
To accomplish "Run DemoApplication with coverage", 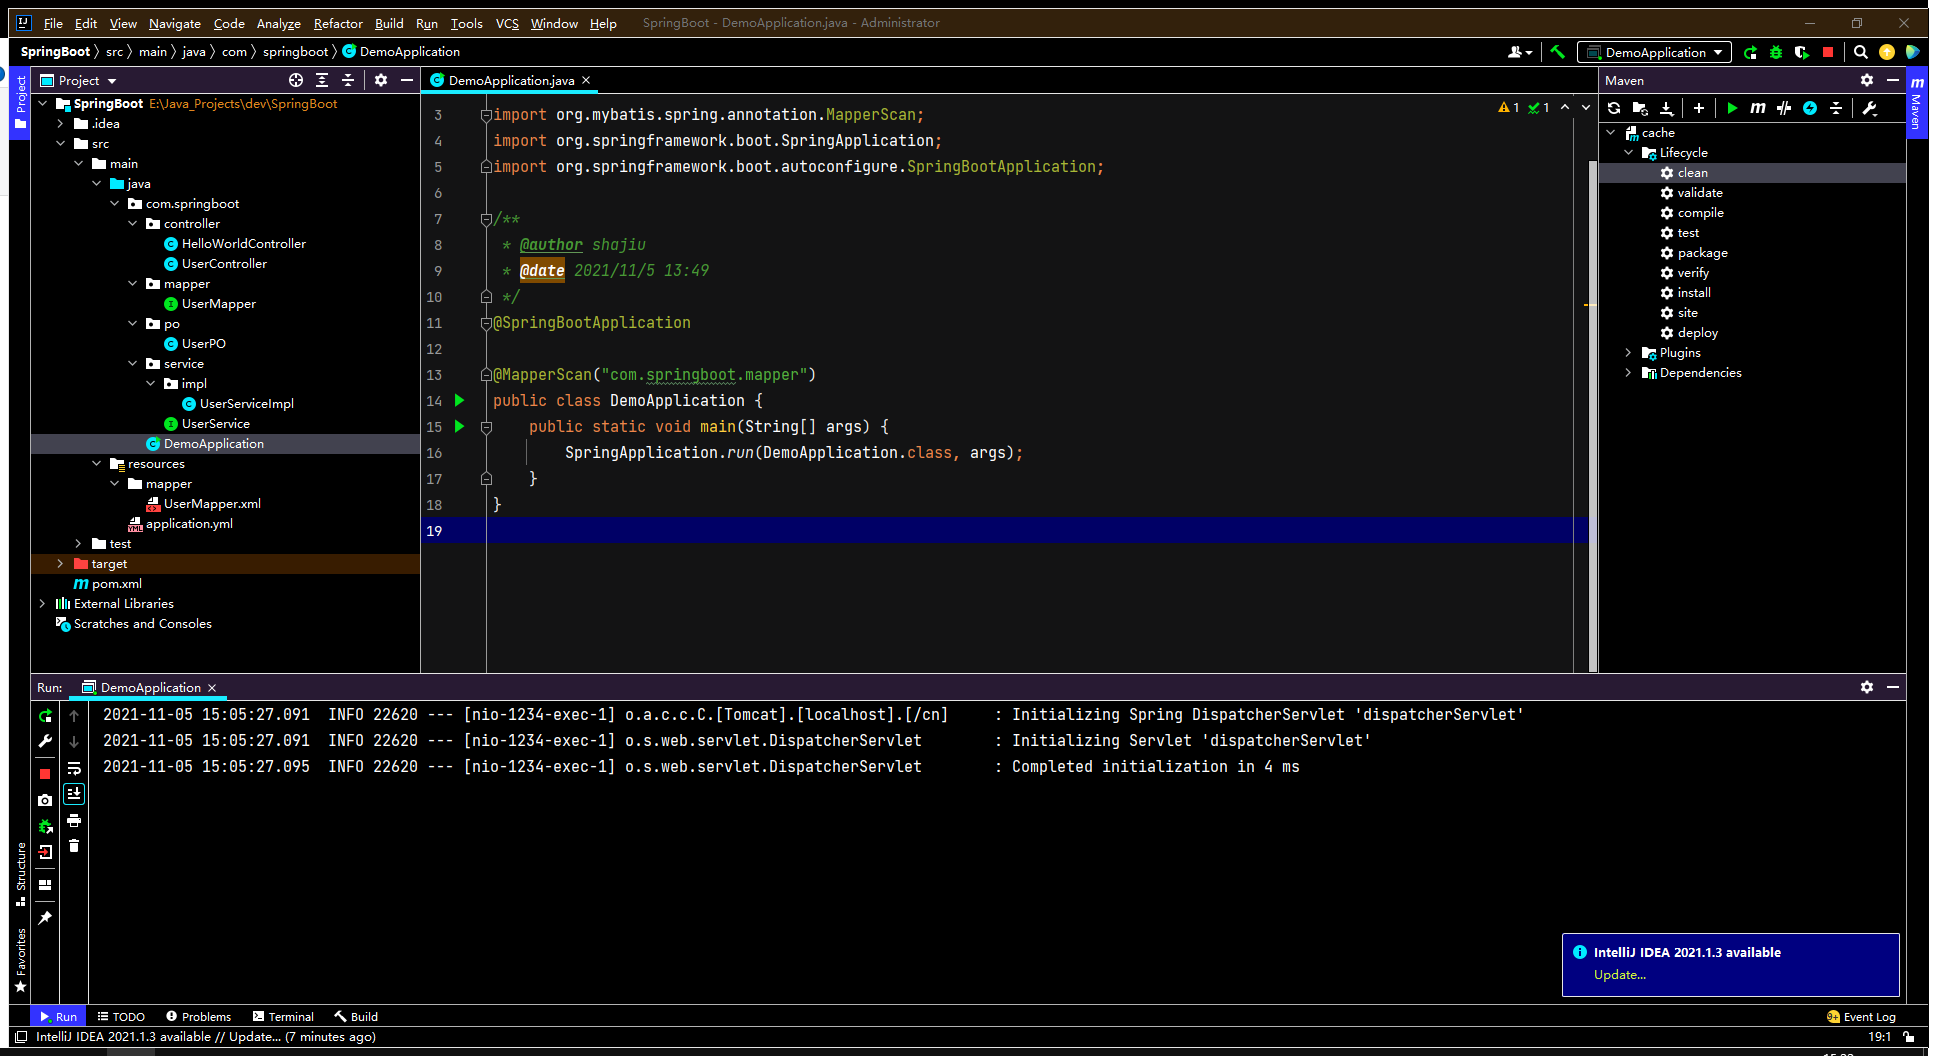I will tap(1802, 52).
